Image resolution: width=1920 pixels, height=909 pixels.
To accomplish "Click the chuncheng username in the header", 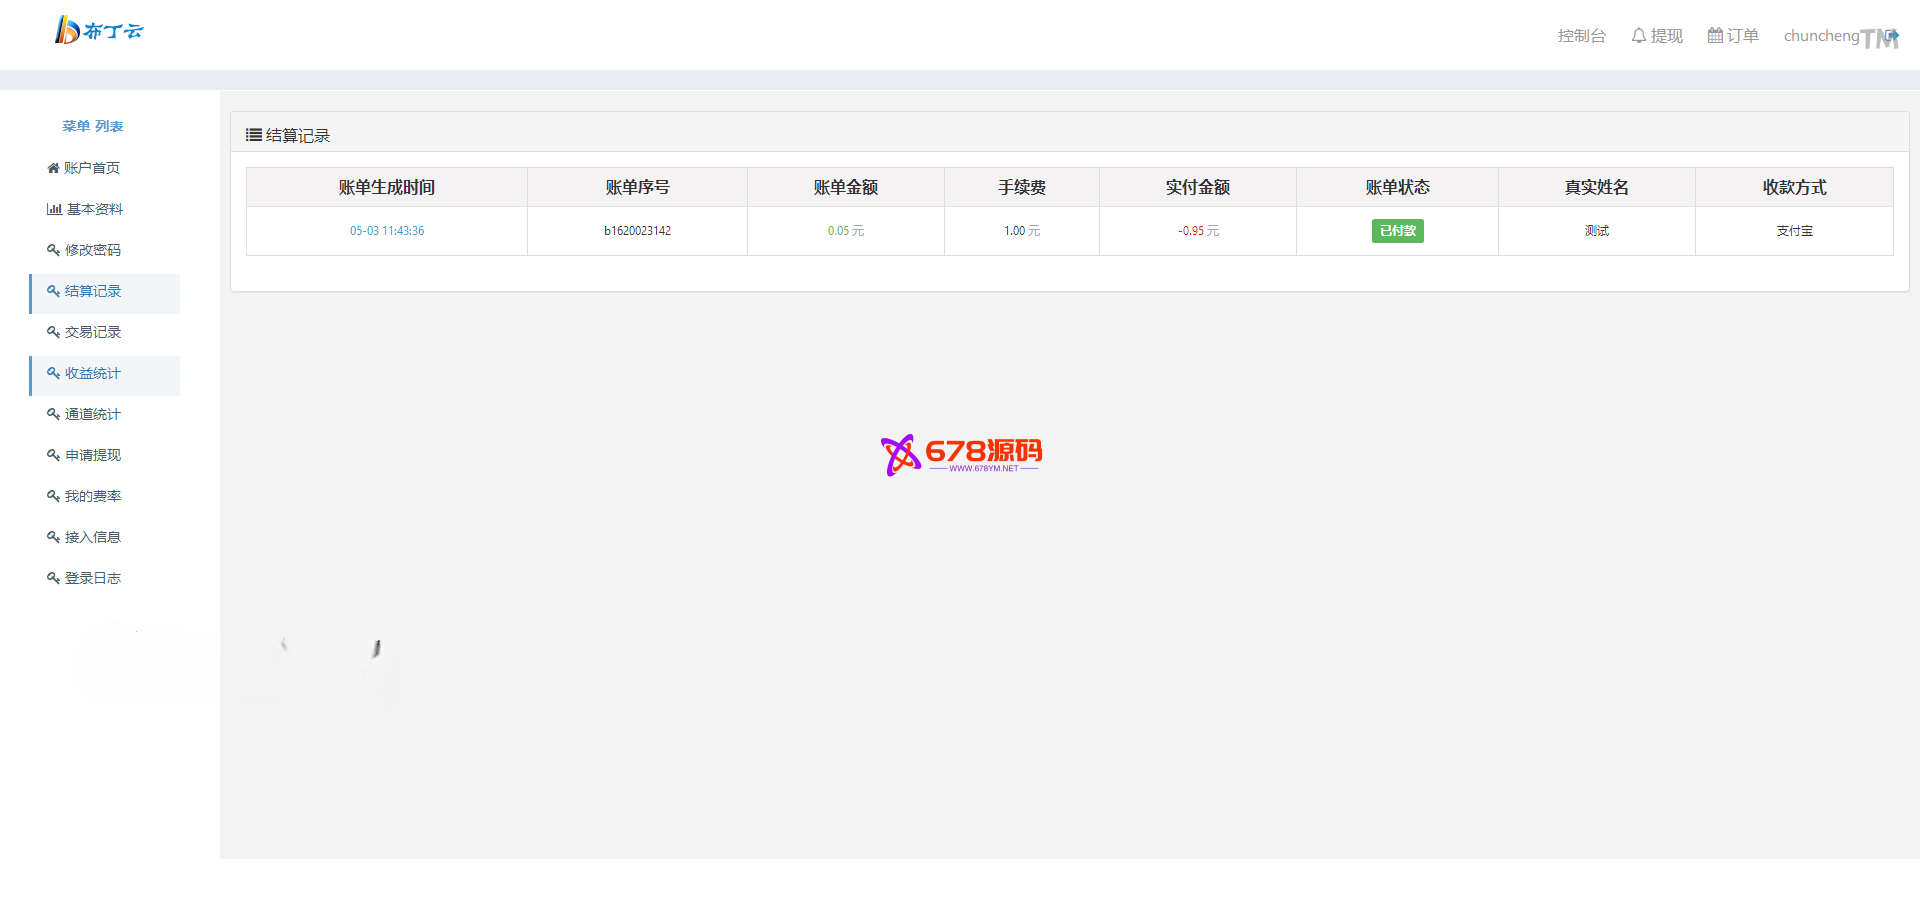I will point(1821,36).
